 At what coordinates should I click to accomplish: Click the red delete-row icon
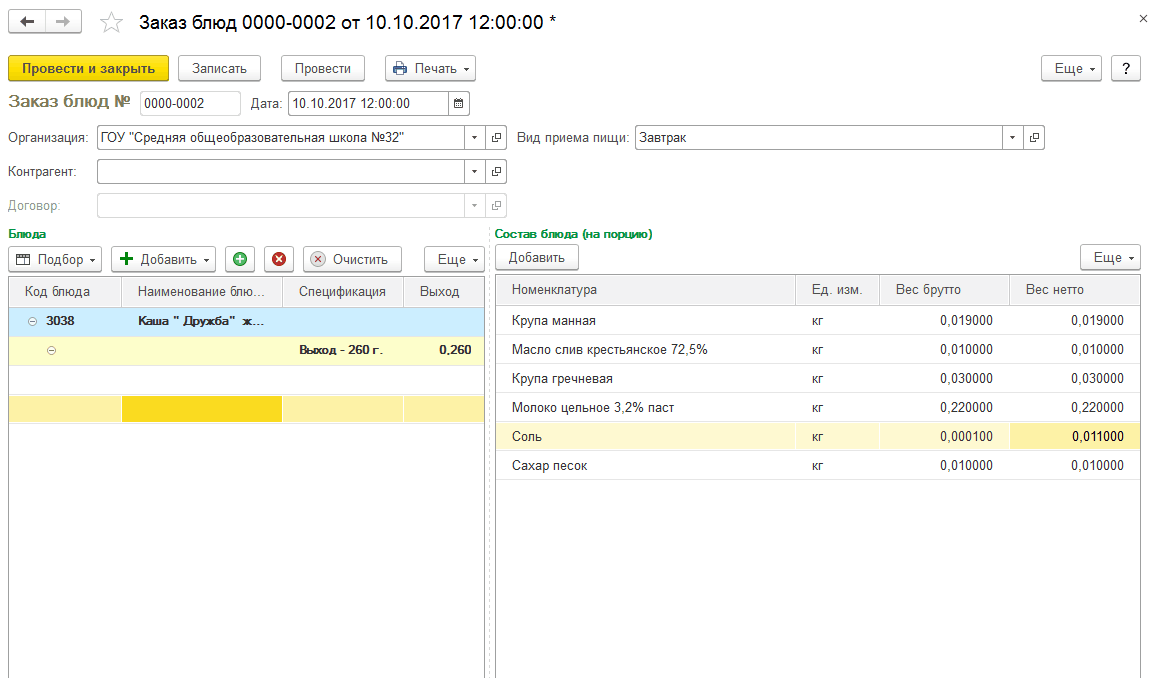(x=279, y=259)
